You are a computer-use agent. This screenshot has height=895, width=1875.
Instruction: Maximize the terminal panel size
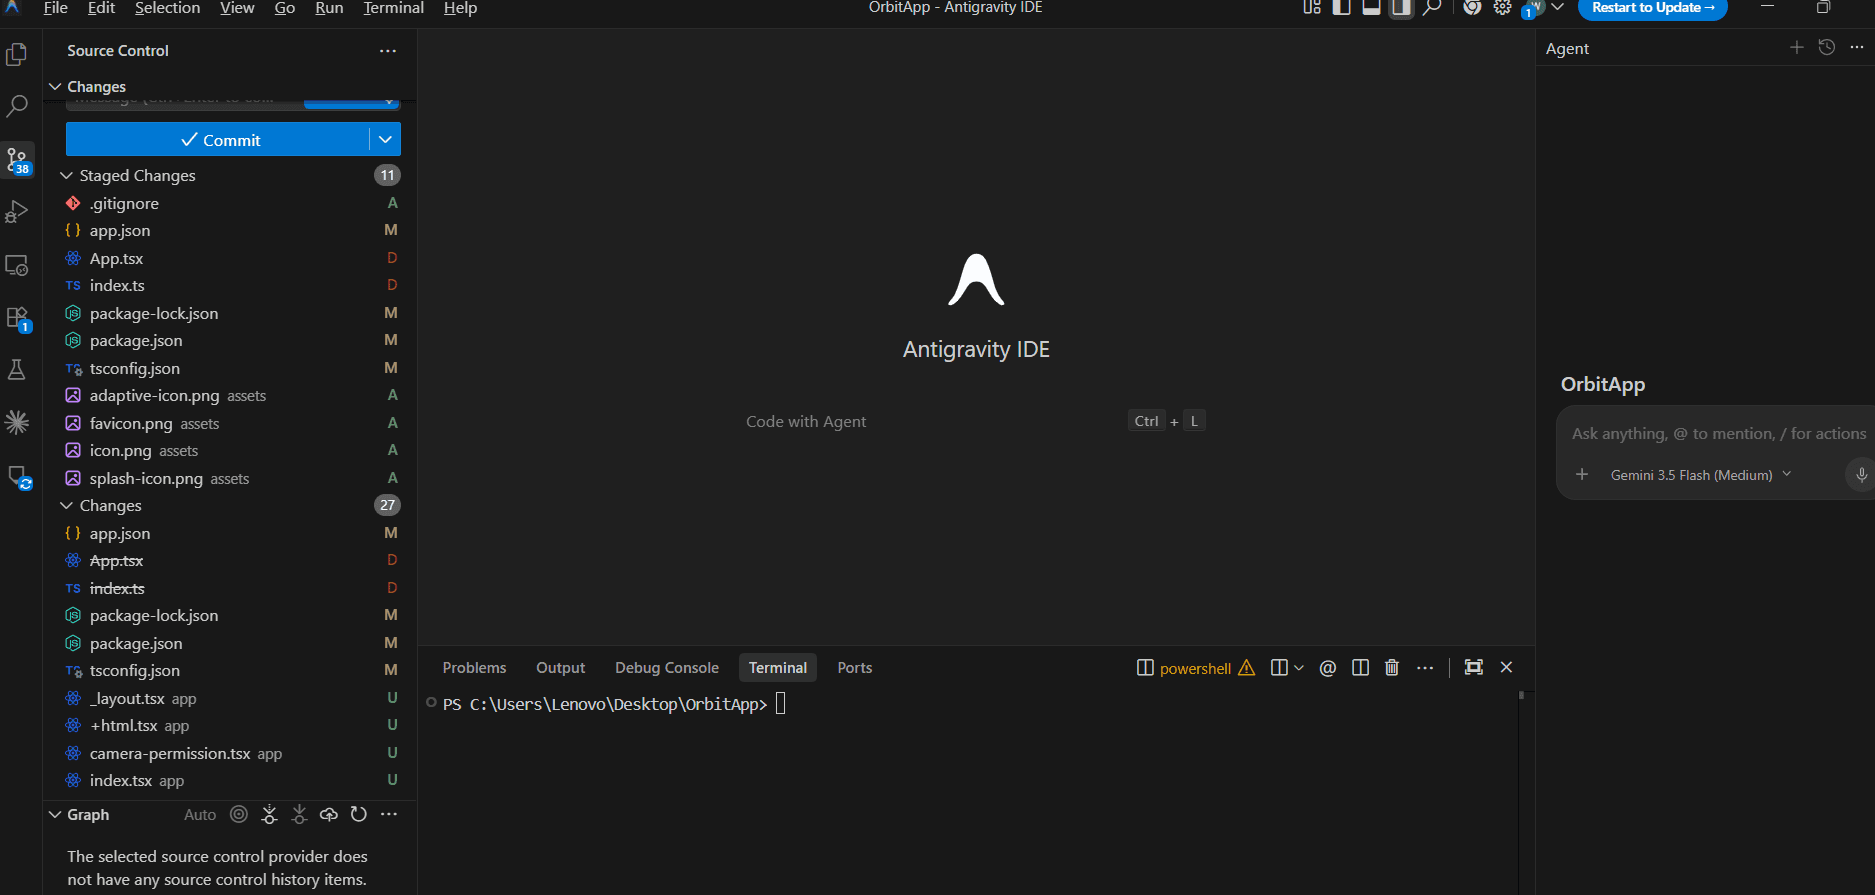pos(1474,667)
